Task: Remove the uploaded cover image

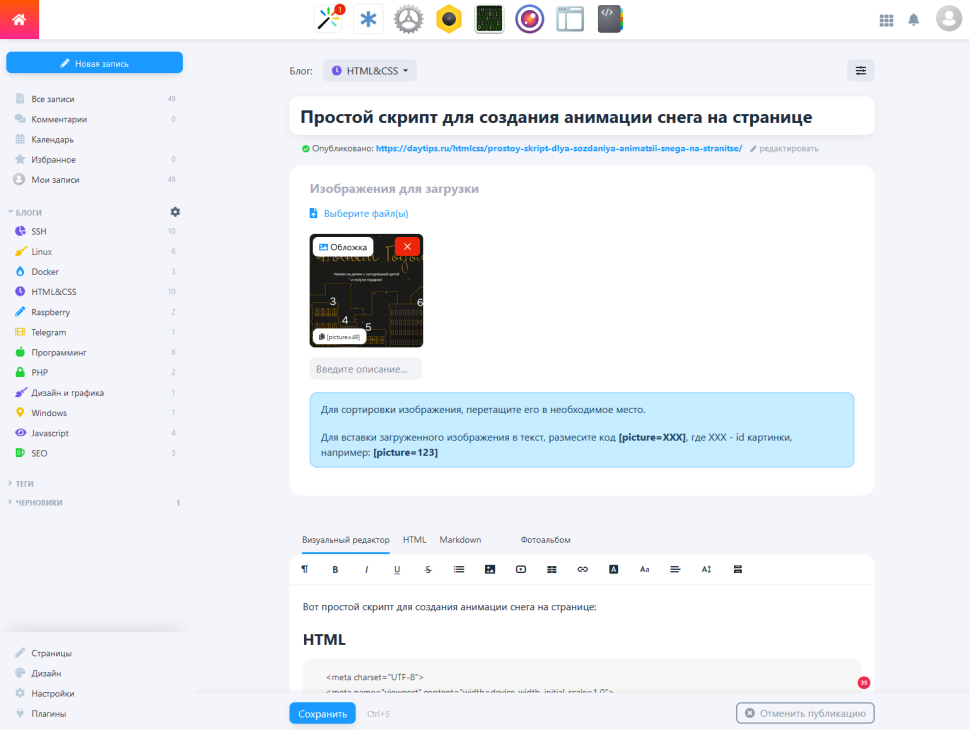Action: pos(407,246)
